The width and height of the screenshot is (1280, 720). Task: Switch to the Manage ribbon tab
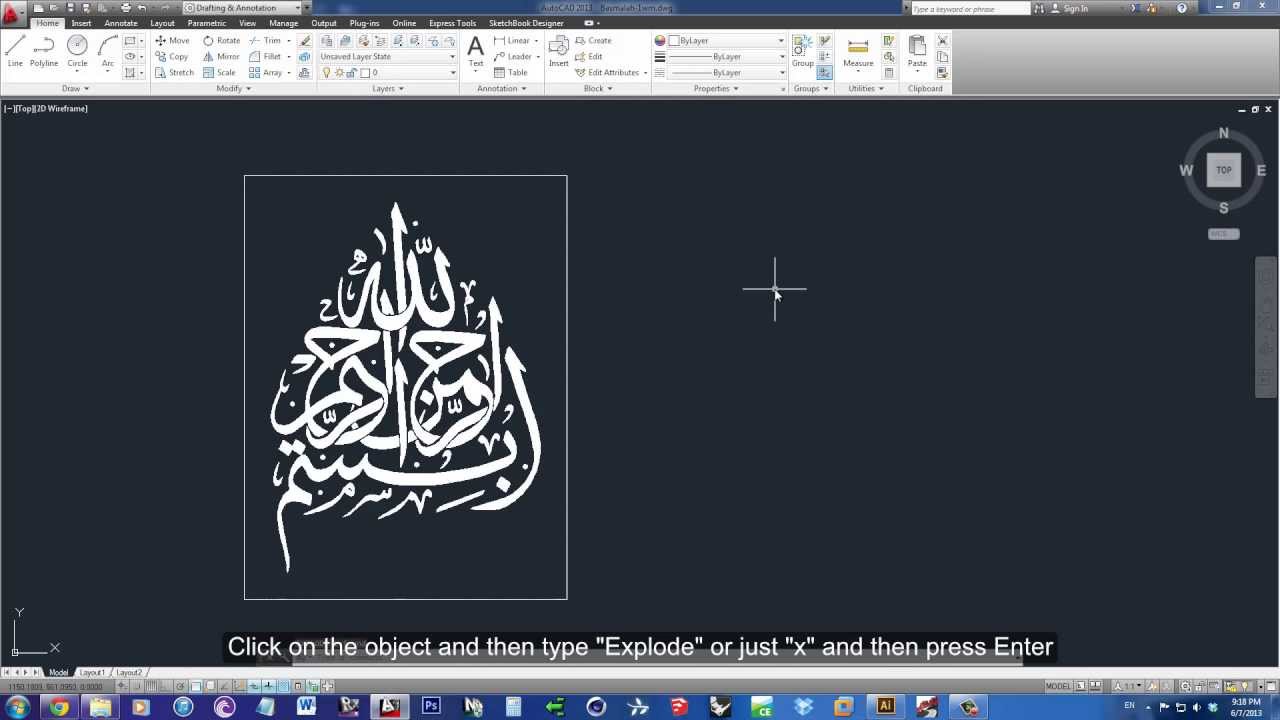(x=283, y=23)
